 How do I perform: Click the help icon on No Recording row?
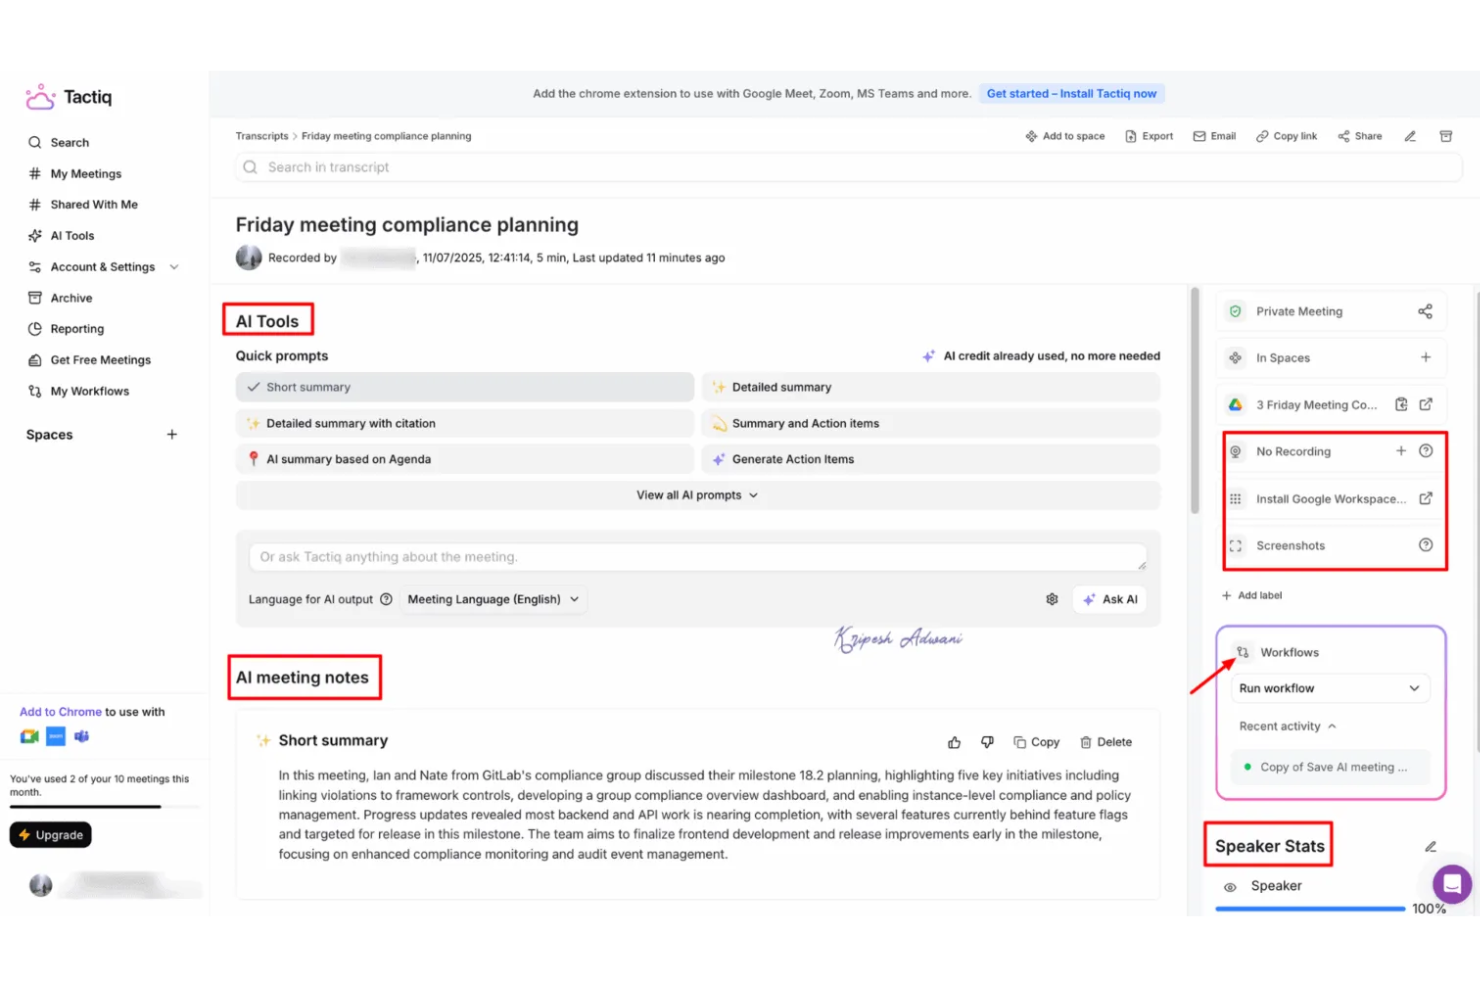(1426, 451)
